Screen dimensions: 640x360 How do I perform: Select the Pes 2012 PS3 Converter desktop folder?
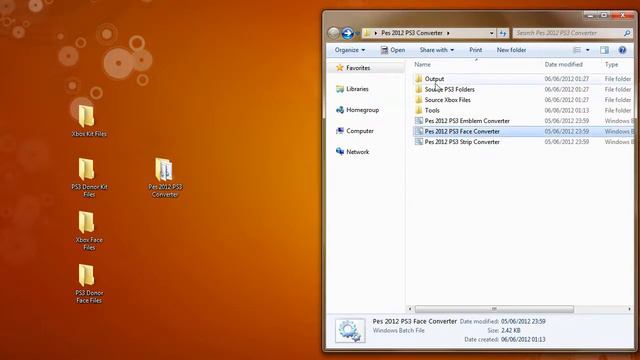[x=164, y=177]
